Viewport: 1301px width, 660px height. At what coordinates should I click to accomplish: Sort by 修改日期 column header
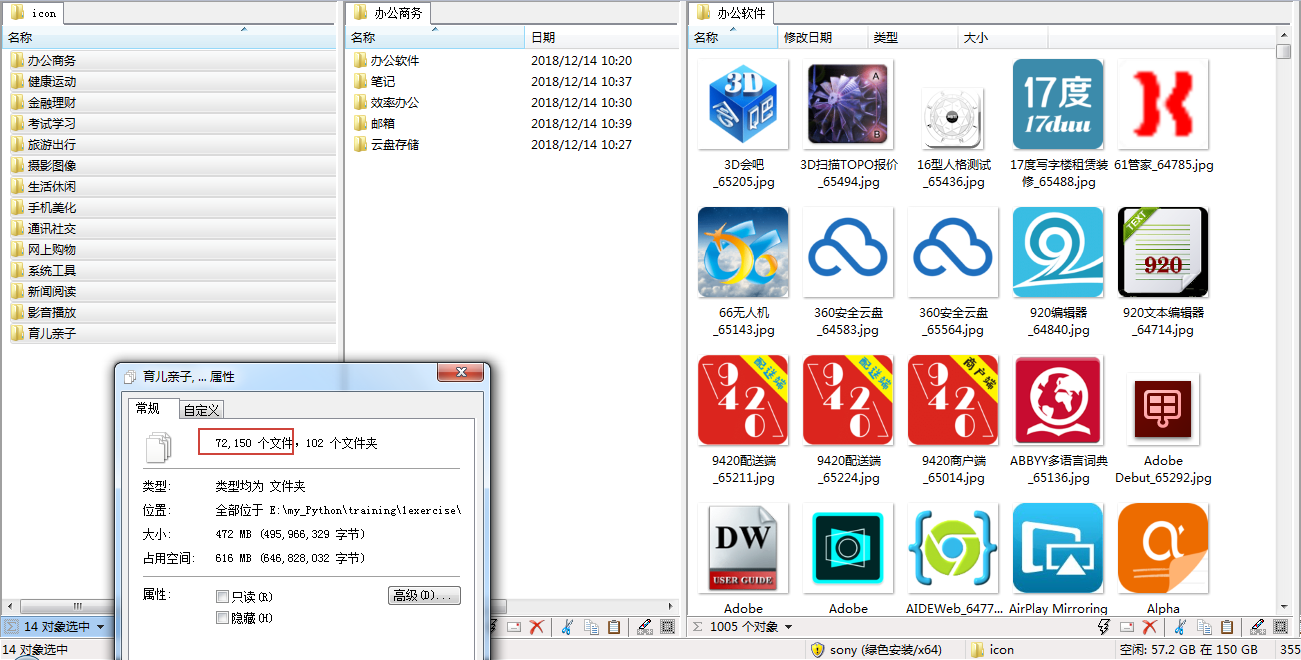click(x=822, y=37)
